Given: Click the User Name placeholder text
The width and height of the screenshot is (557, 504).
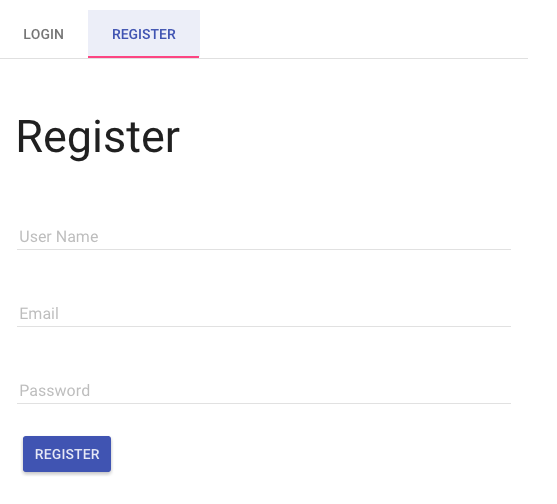Looking at the screenshot, I should [59, 237].
